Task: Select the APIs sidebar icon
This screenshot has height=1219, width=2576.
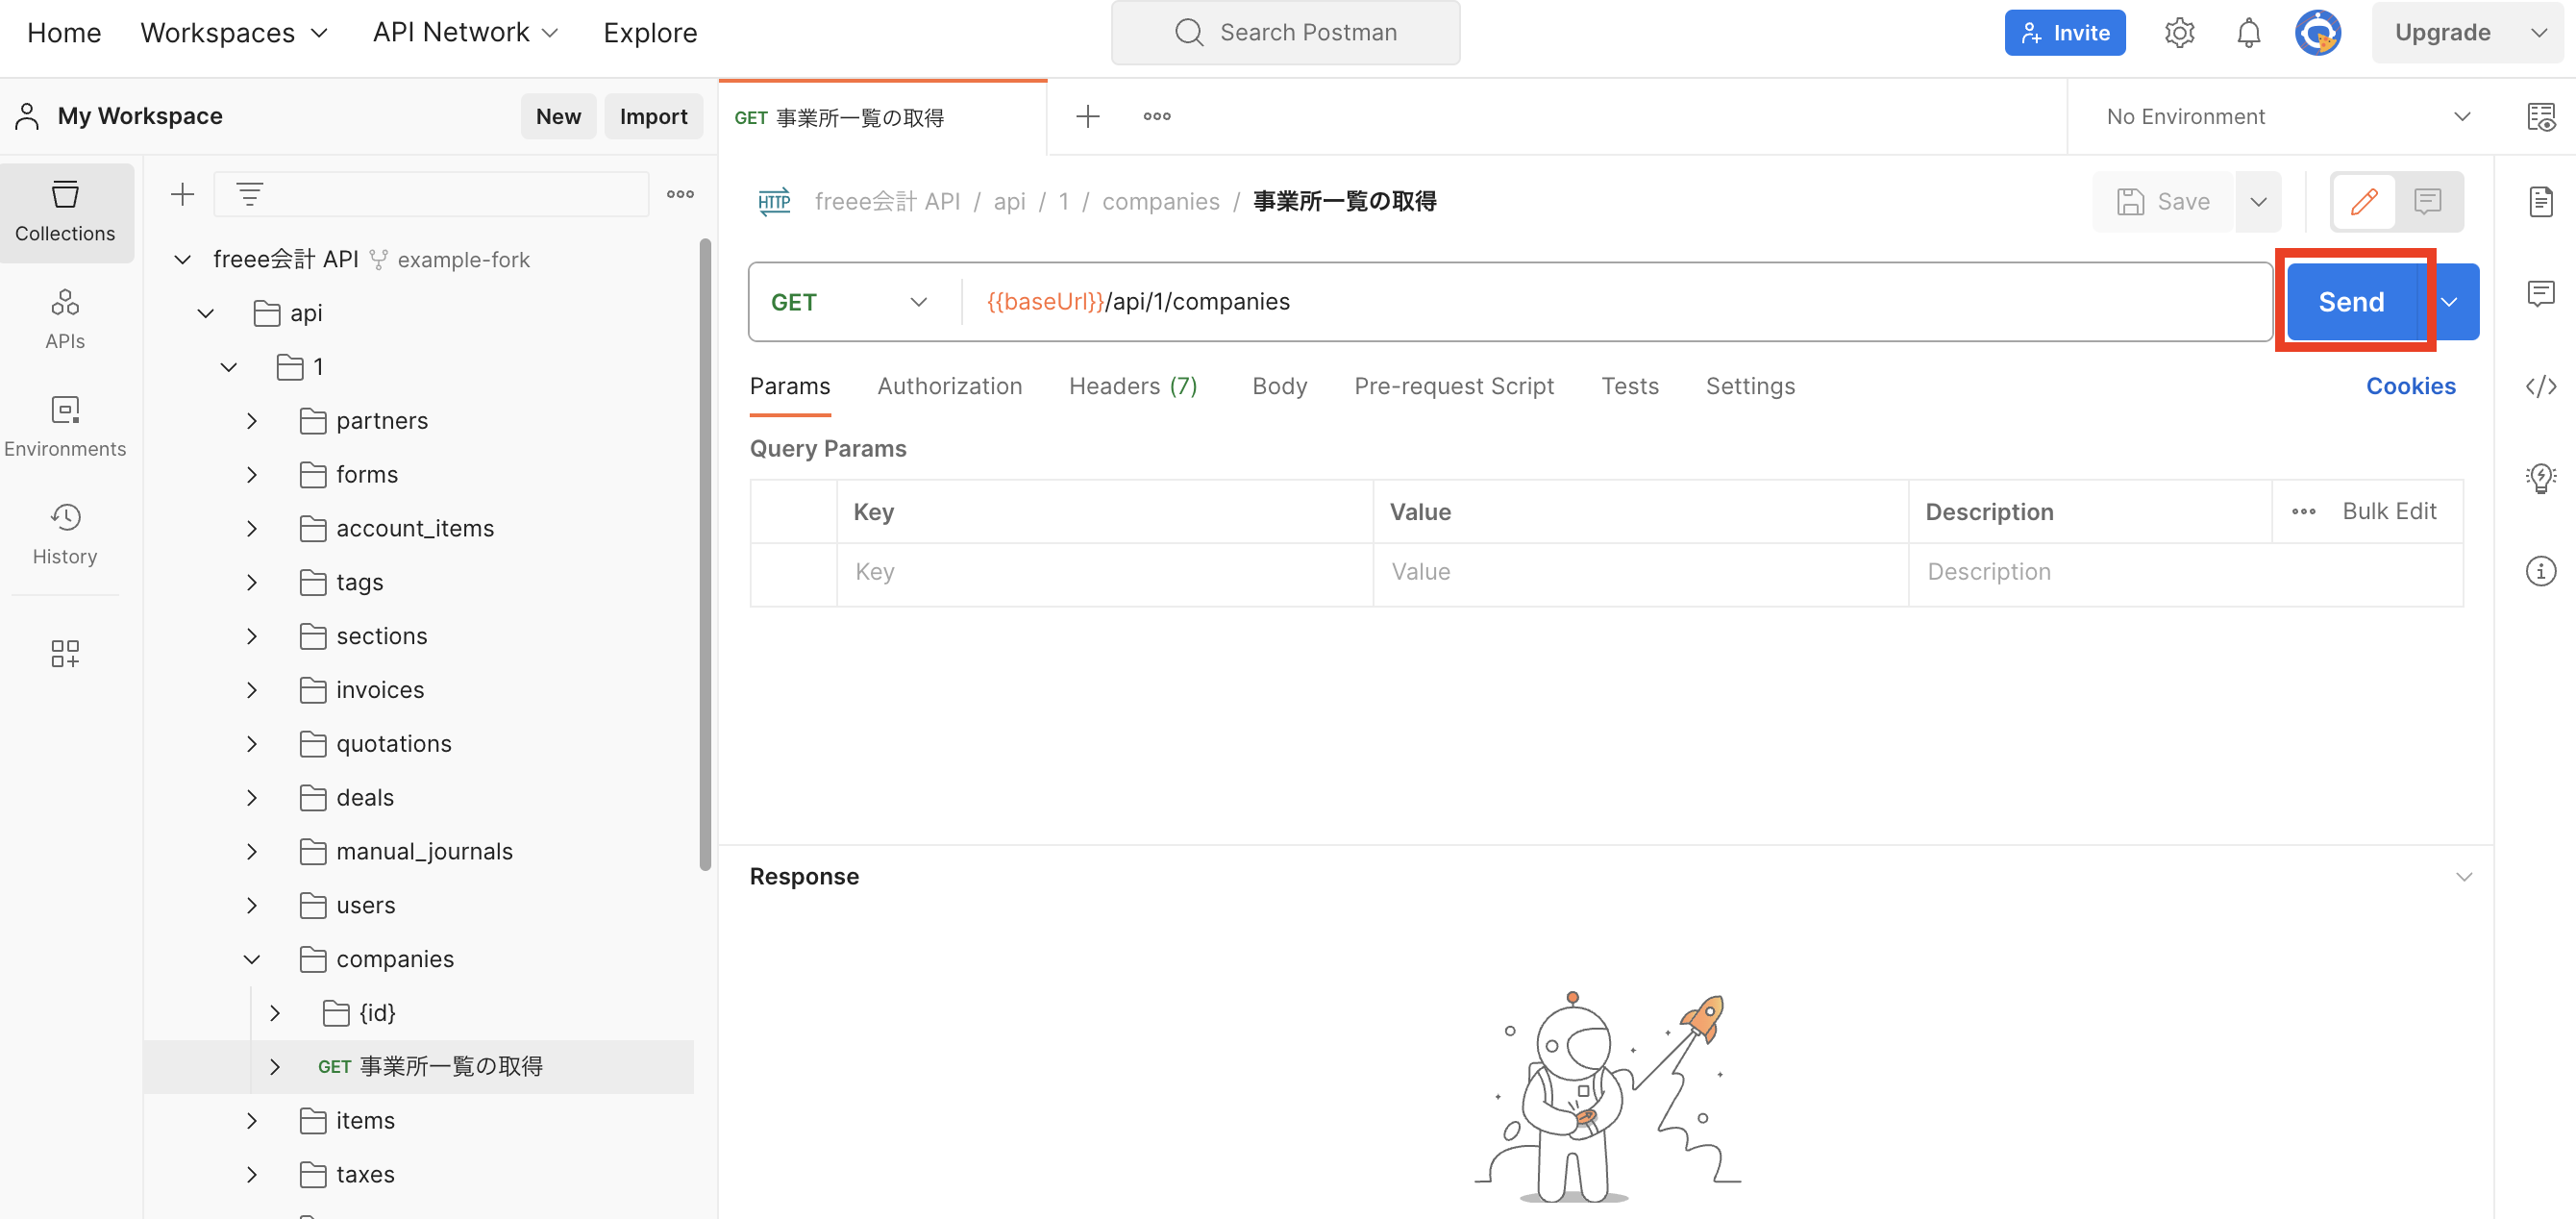Action: [65, 318]
